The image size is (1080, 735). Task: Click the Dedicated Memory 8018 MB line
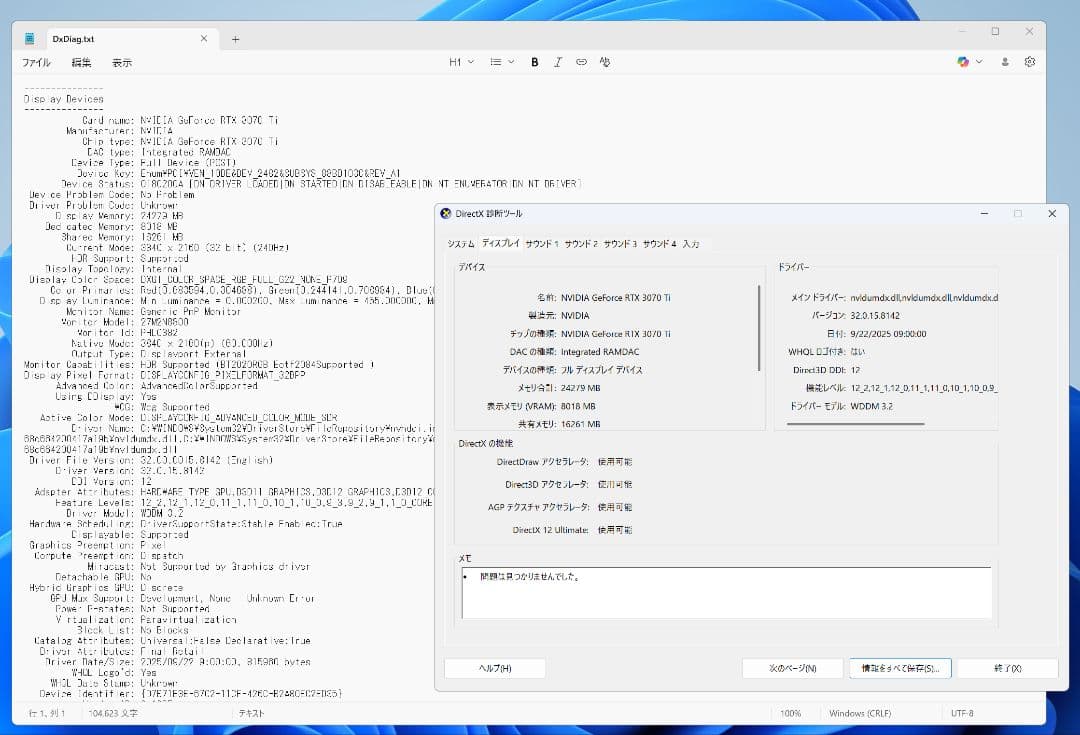[112, 227]
